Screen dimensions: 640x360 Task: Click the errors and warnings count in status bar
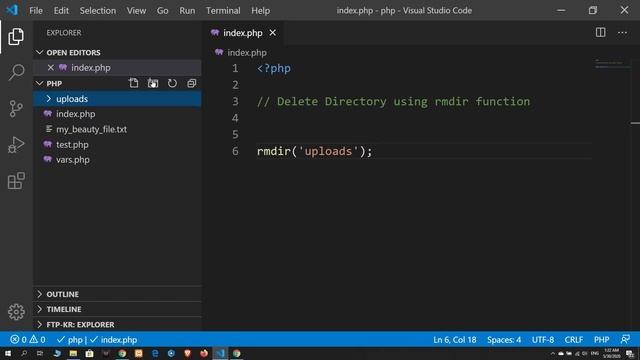pyautogui.click(x=28, y=340)
